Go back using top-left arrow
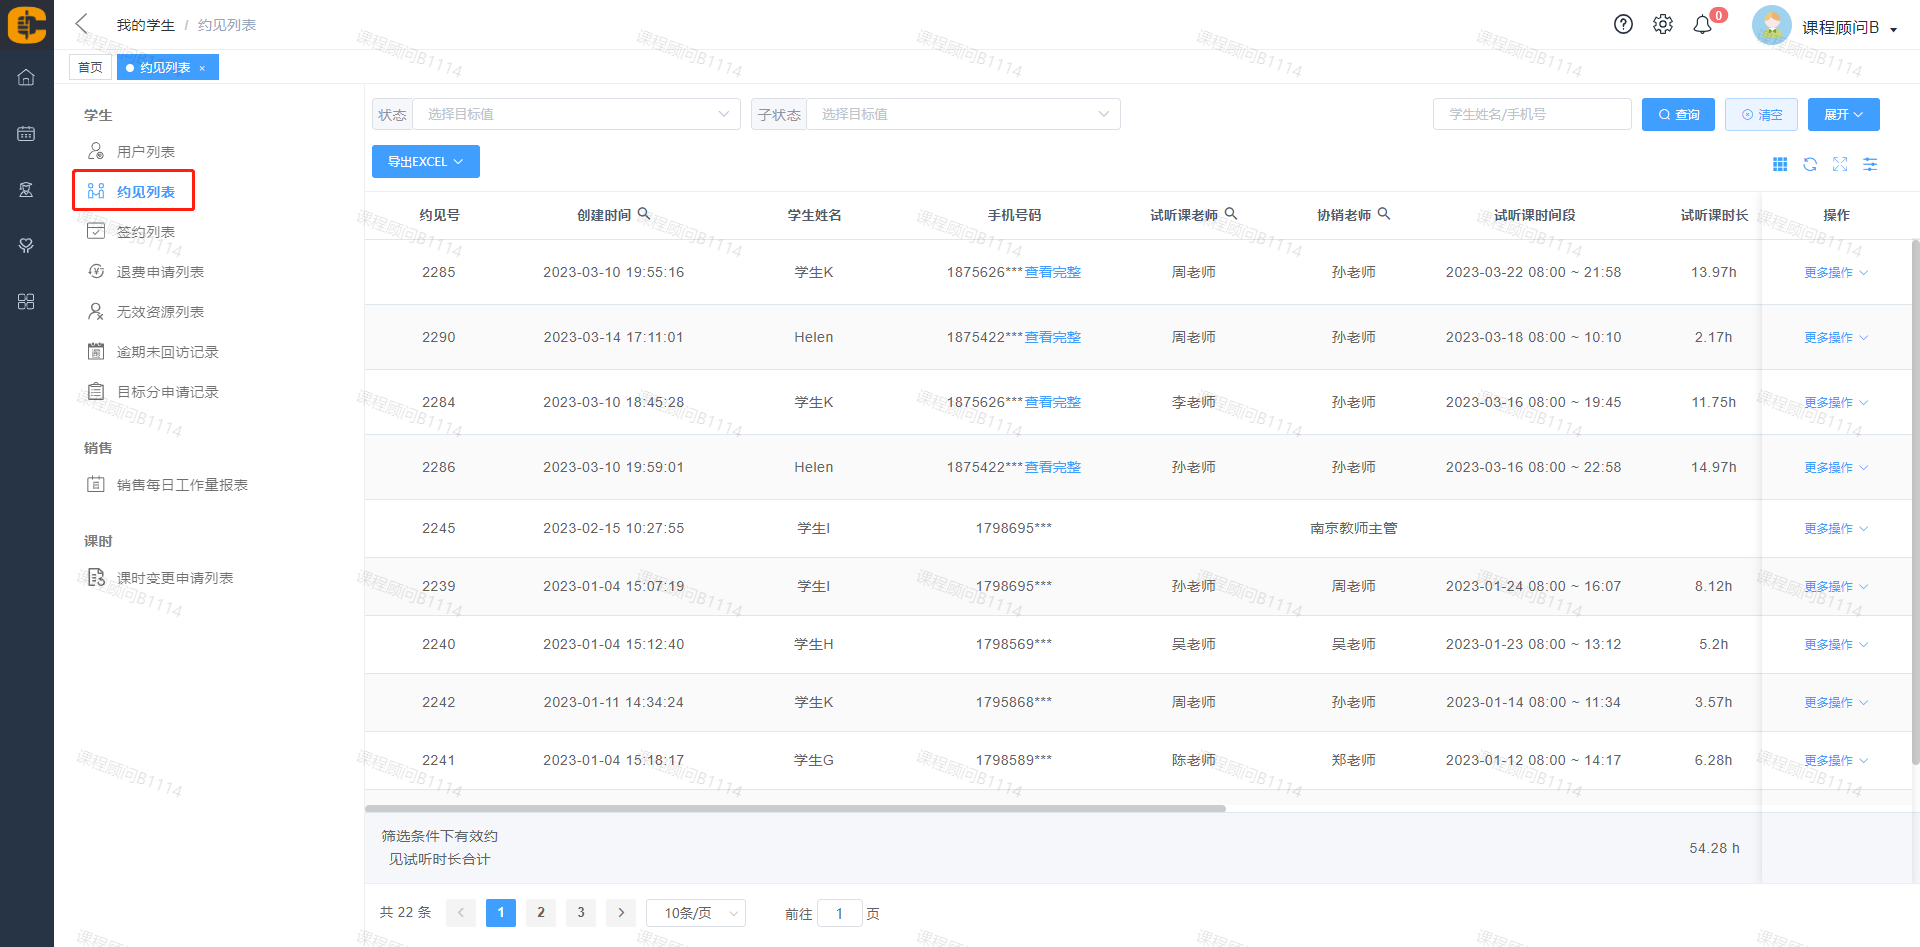The width and height of the screenshot is (1920, 947). [82, 24]
